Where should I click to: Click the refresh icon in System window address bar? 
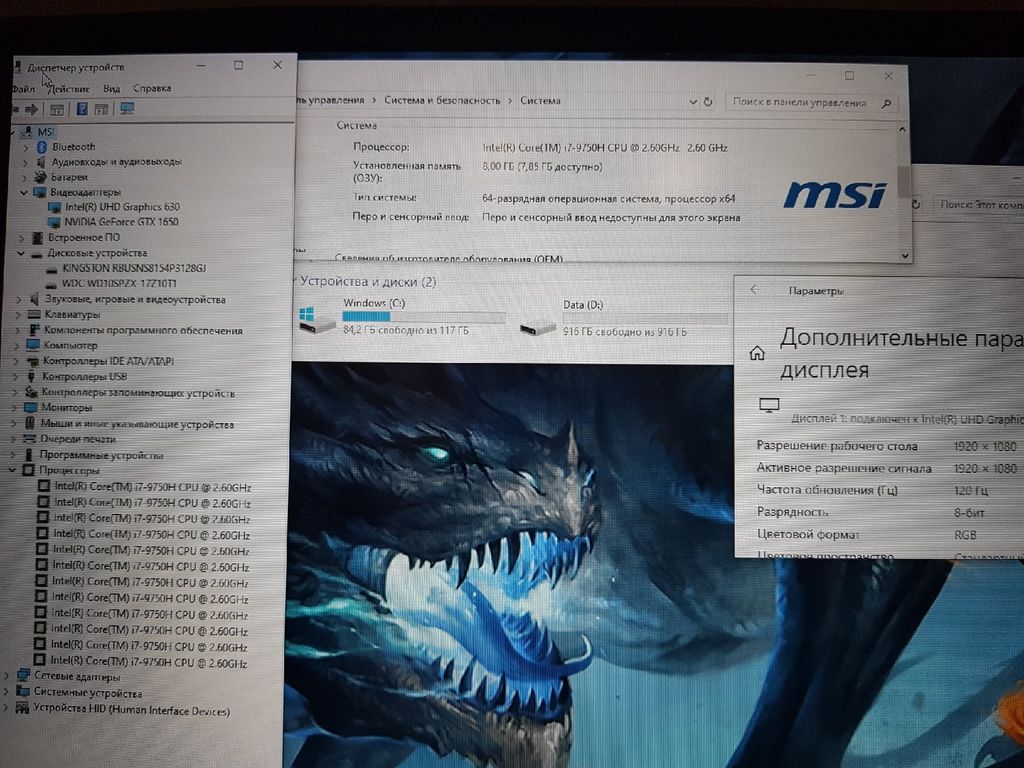(x=707, y=102)
